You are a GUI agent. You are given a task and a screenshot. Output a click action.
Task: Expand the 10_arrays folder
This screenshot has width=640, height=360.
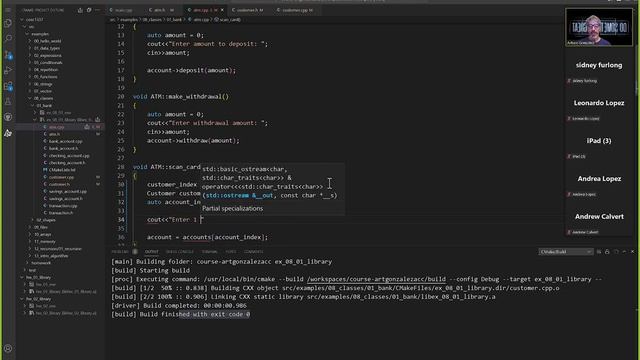click(42, 235)
